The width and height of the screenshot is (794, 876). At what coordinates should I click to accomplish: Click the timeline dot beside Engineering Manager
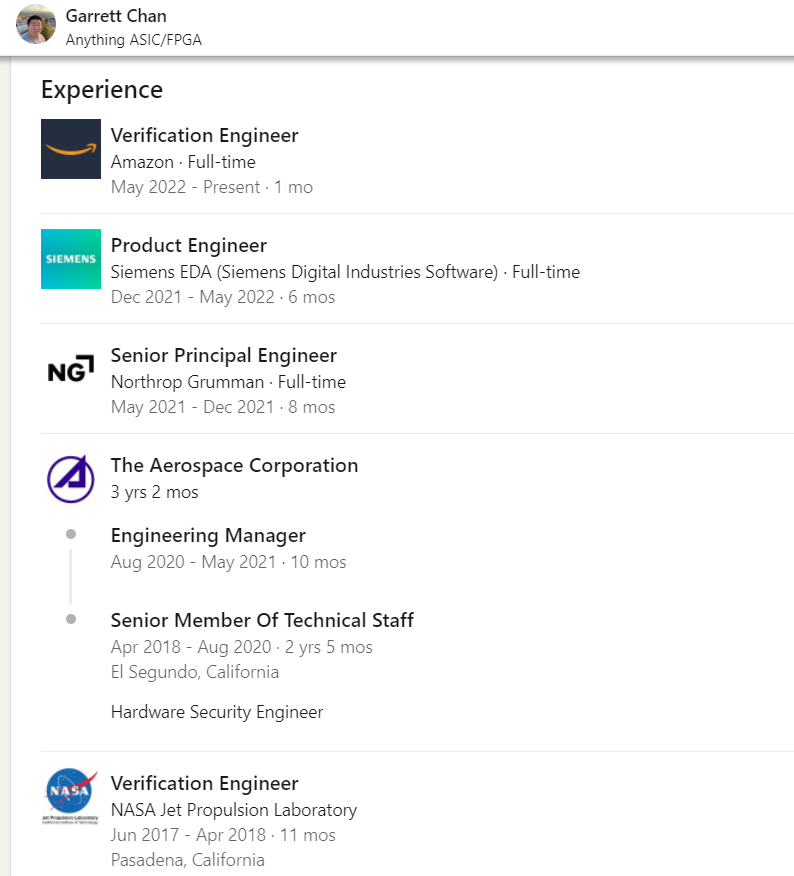point(71,535)
